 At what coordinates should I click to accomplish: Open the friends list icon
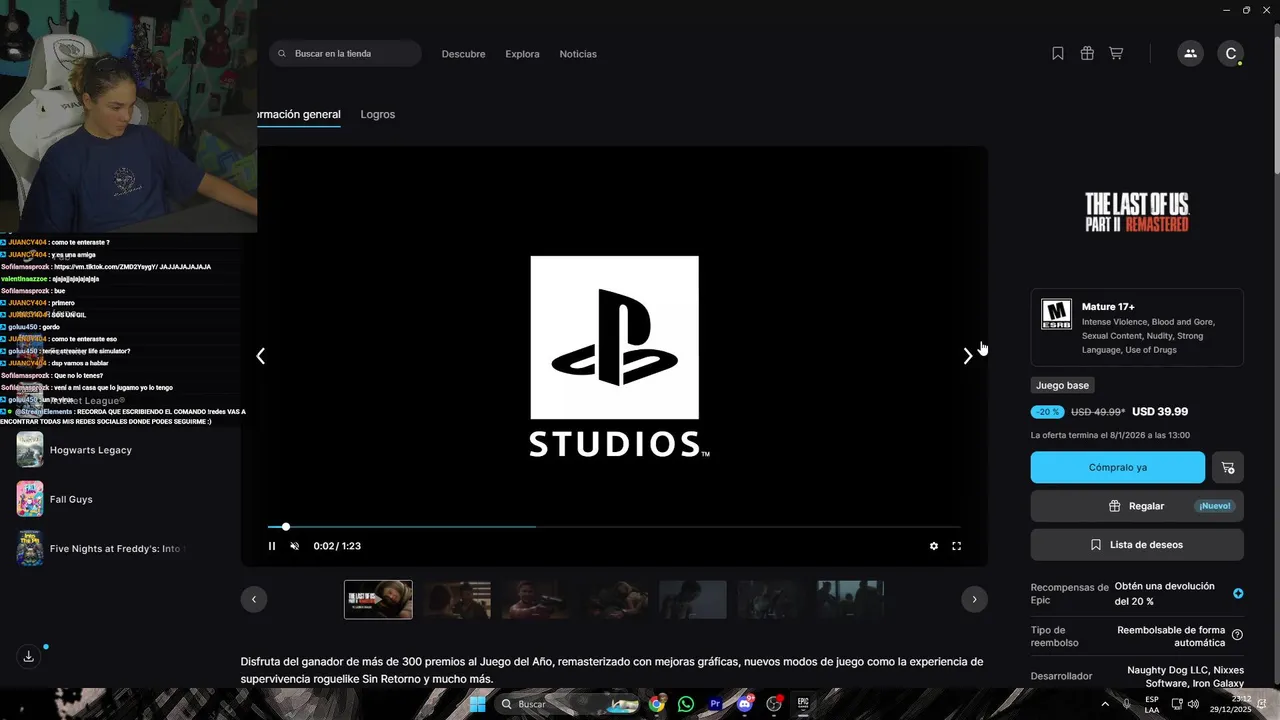pos(1190,54)
